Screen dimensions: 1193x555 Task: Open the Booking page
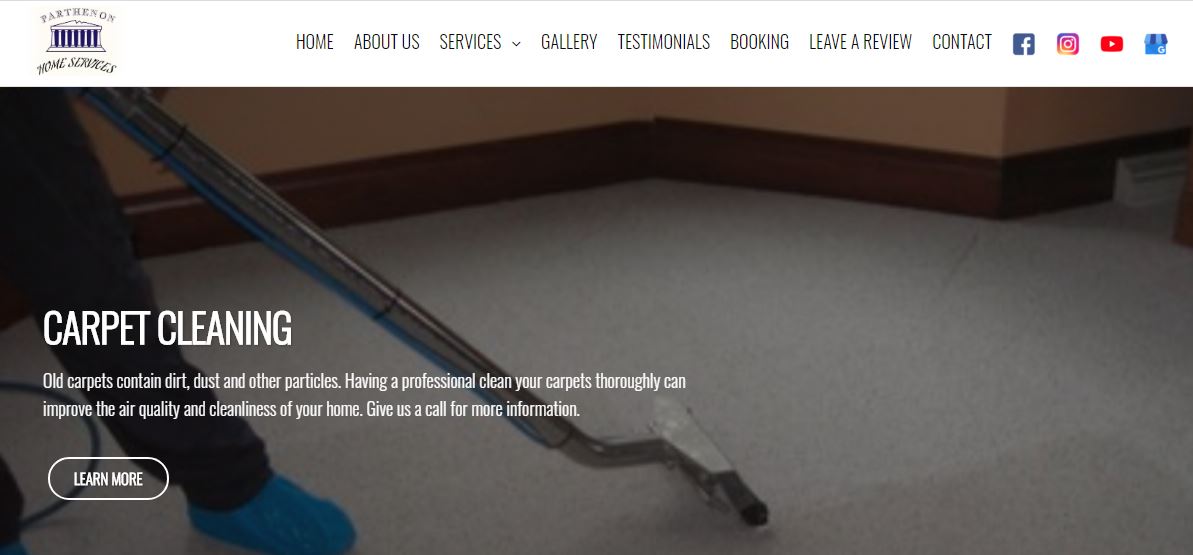point(759,42)
